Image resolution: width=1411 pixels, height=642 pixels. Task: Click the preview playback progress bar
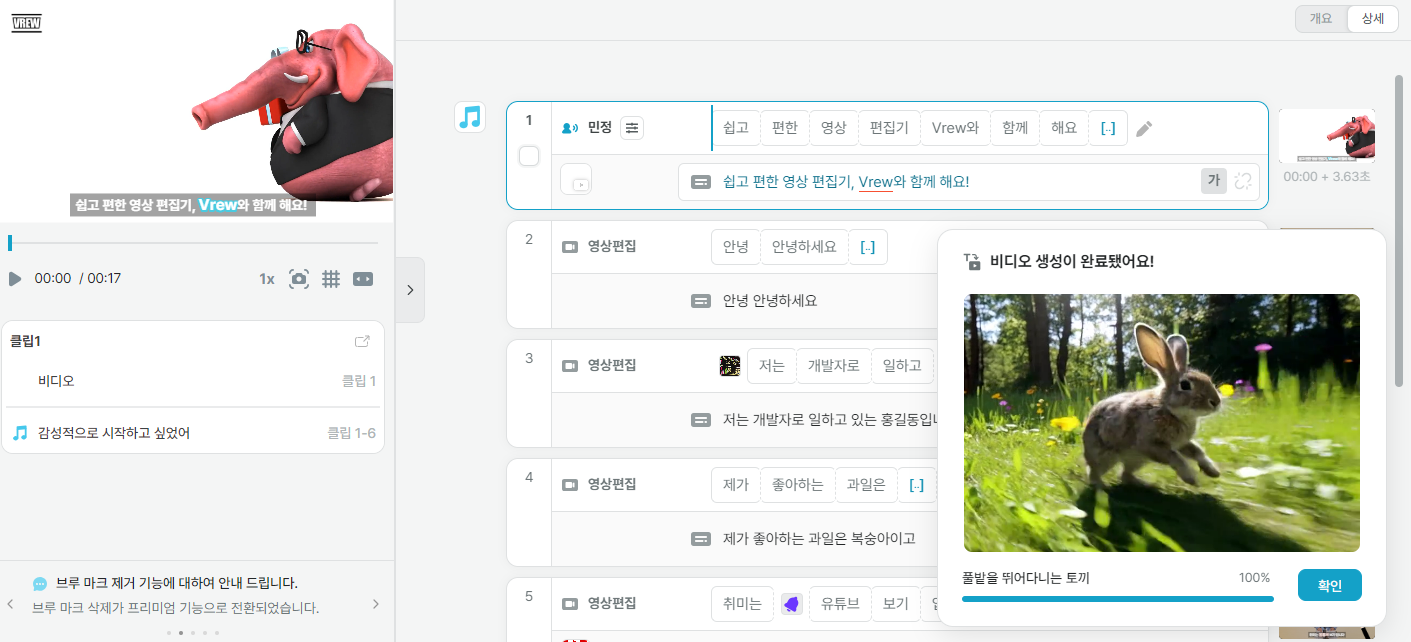[x=193, y=243]
